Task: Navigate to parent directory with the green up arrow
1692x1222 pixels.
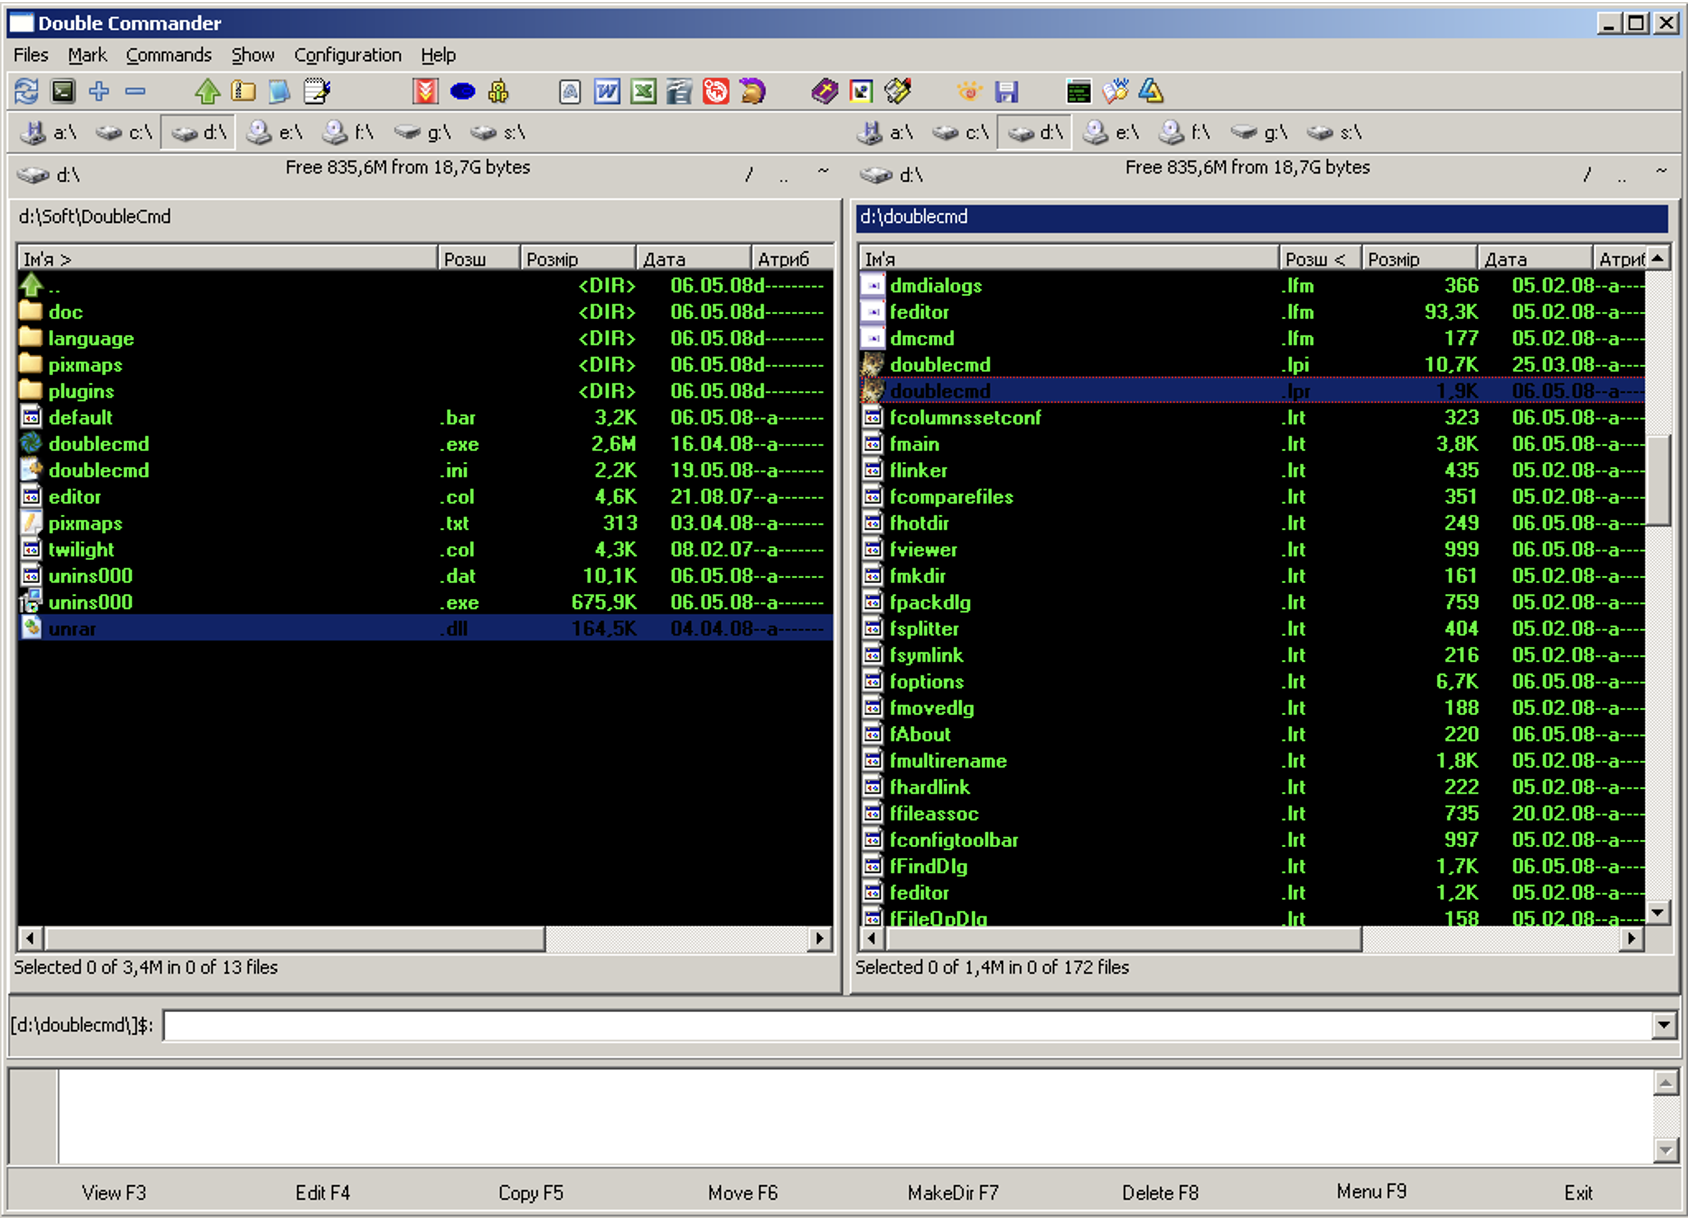Action: click(207, 91)
